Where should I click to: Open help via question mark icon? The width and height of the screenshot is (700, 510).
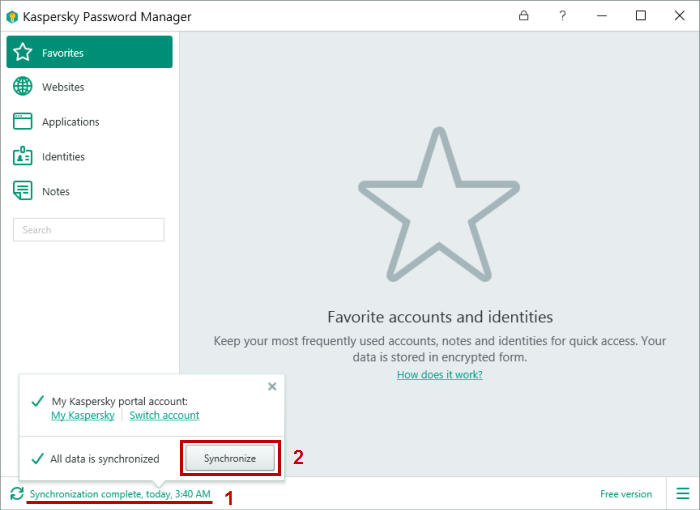tap(562, 16)
